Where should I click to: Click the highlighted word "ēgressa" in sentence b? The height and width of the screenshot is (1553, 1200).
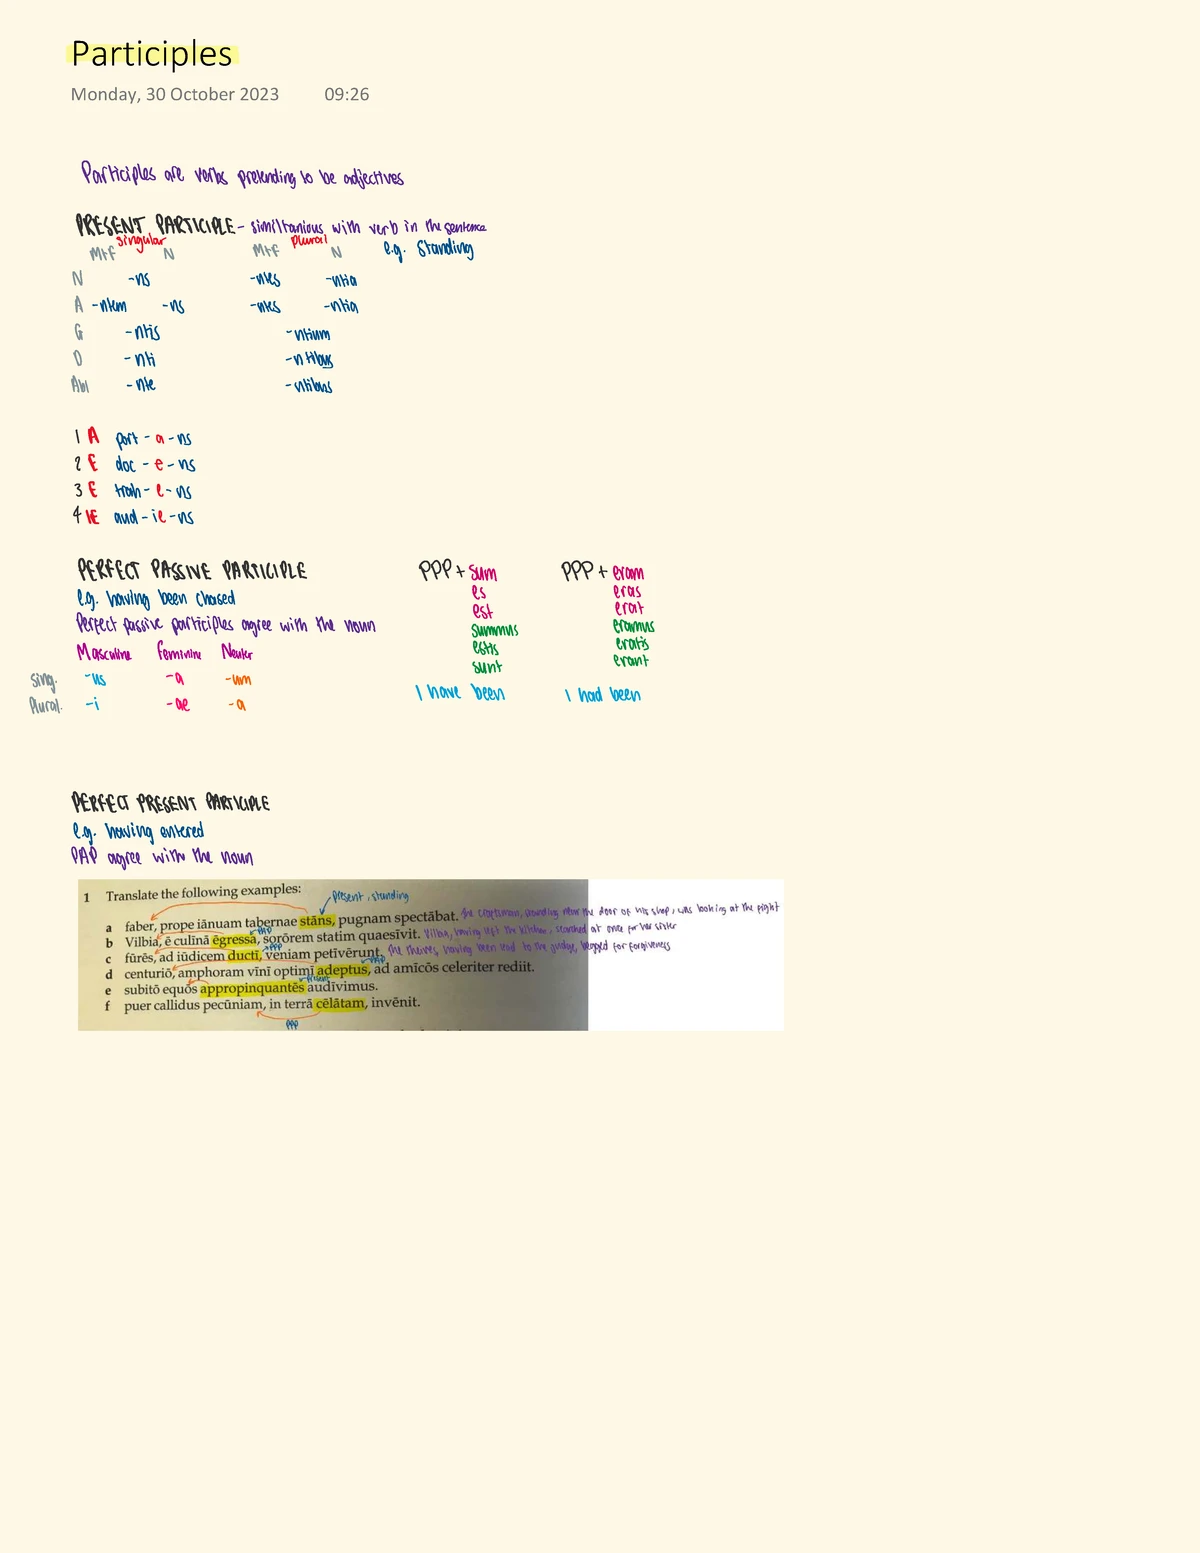click(235, 940)
